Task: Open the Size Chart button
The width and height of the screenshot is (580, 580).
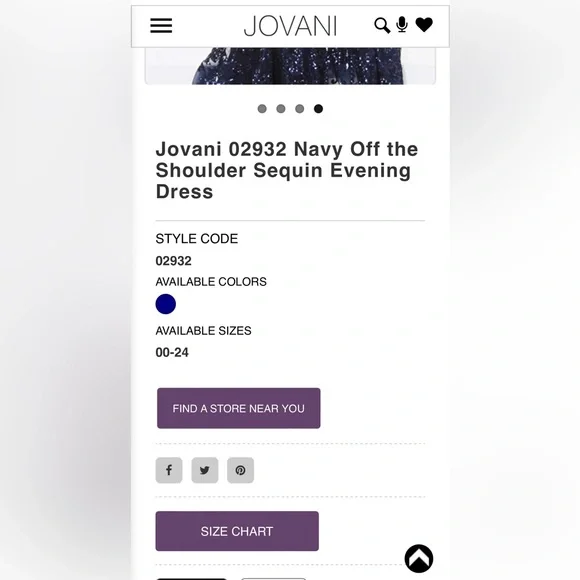Action: coord(237,531)
